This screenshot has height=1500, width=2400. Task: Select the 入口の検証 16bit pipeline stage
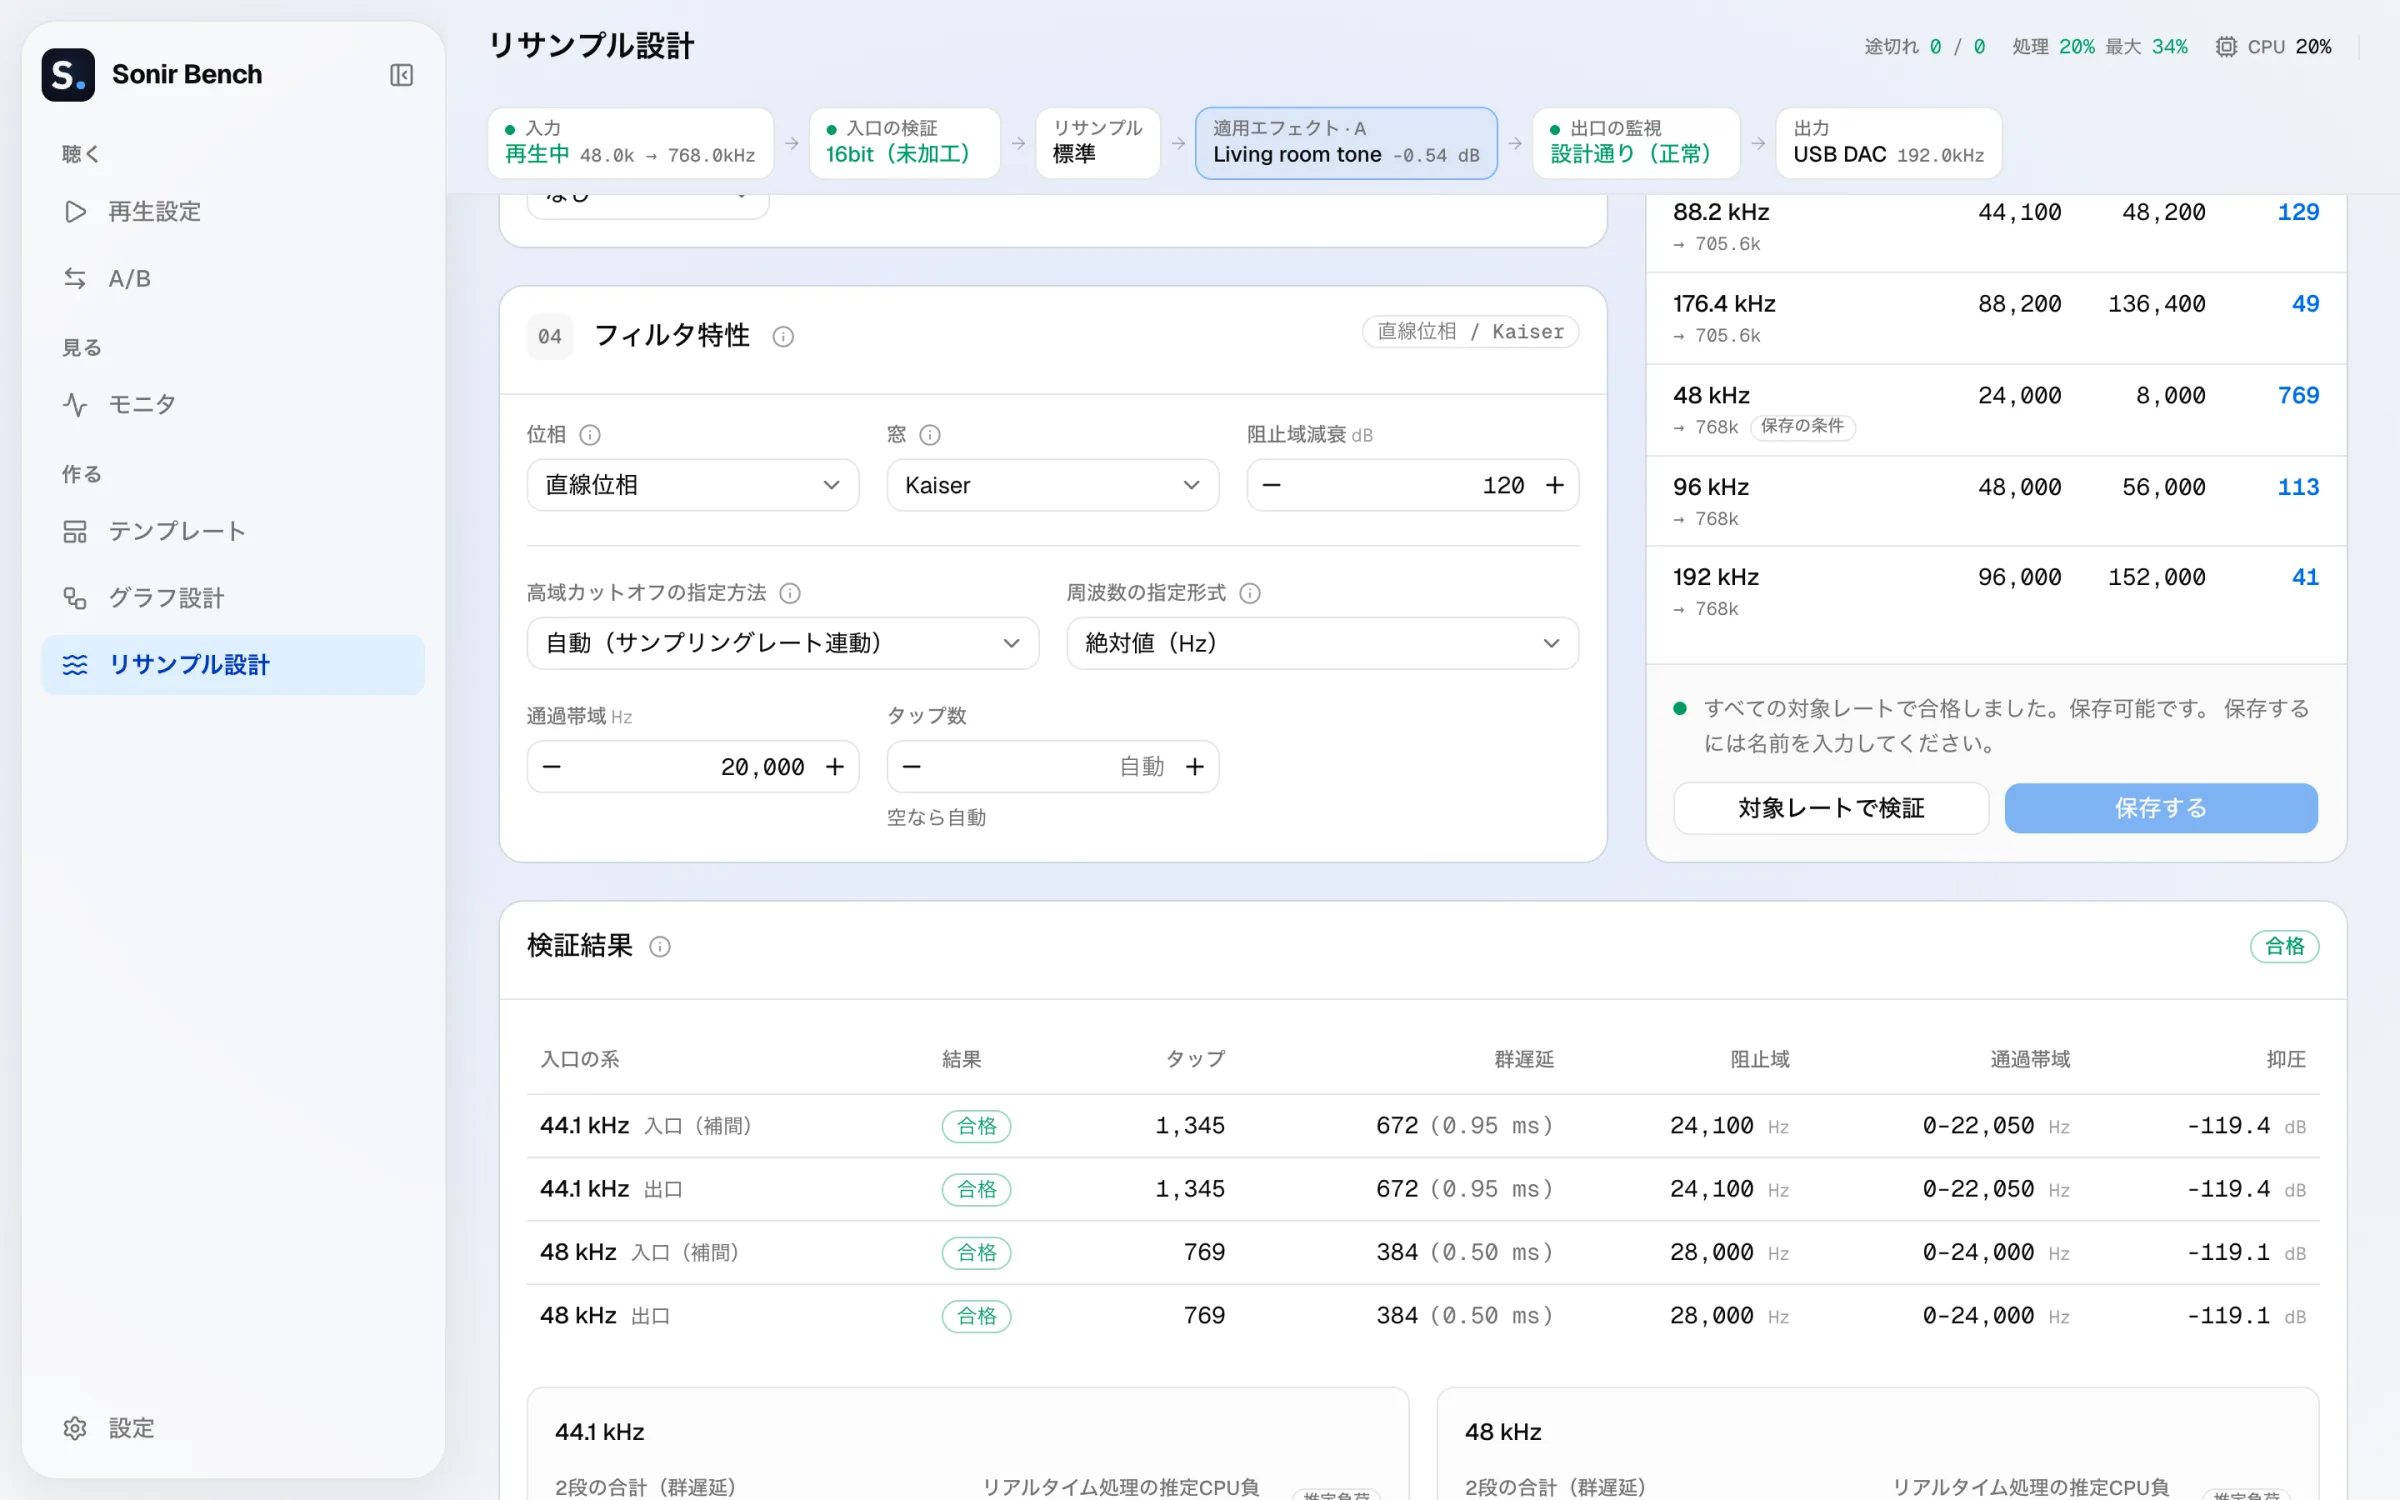(905, 143)
